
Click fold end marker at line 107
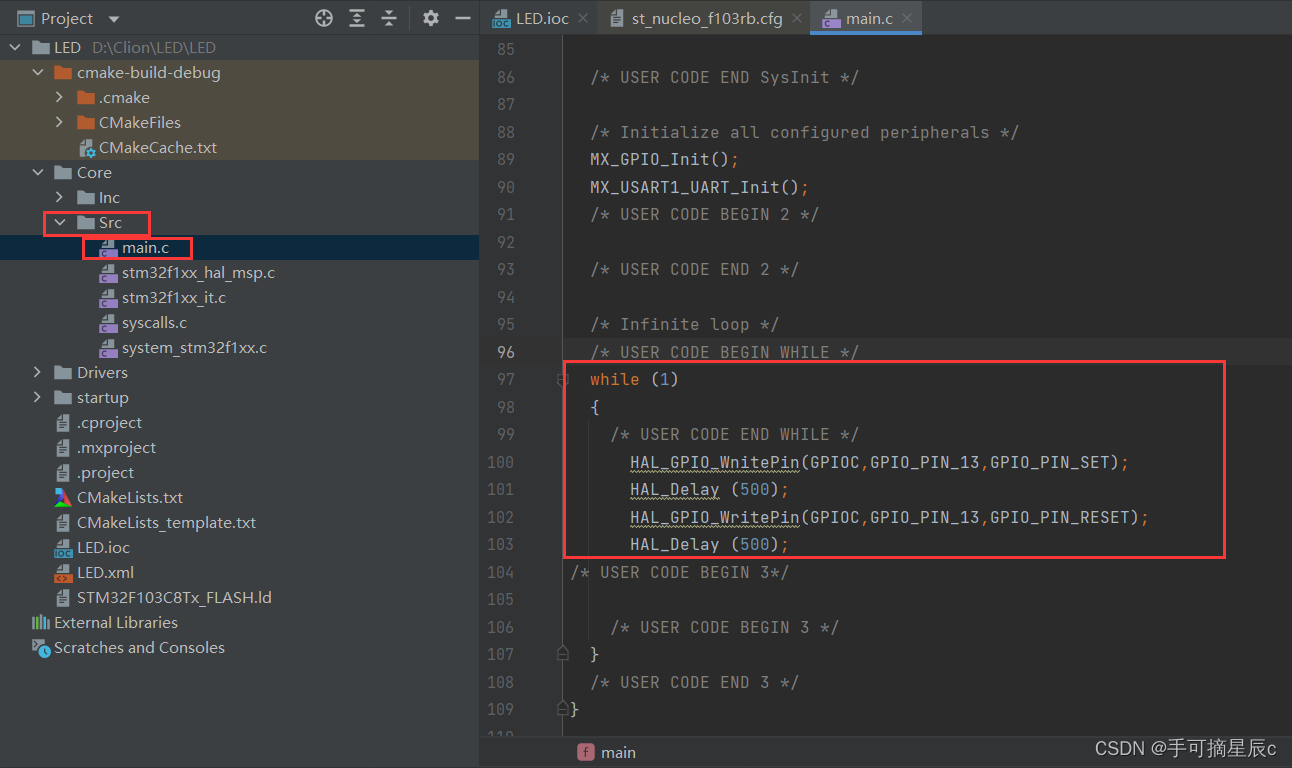point(563,654)
